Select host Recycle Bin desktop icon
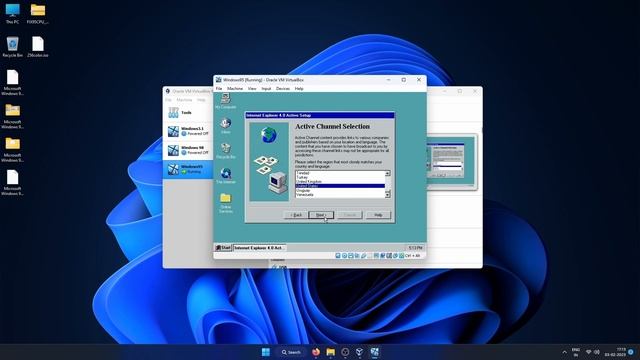The height and width of the screenshot is (360, 640). [x=12, y=47]
